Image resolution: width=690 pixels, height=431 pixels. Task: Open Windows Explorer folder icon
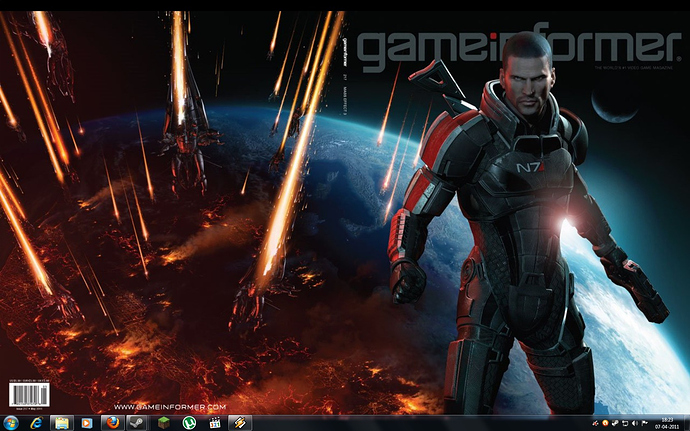[x=62, y=422]
